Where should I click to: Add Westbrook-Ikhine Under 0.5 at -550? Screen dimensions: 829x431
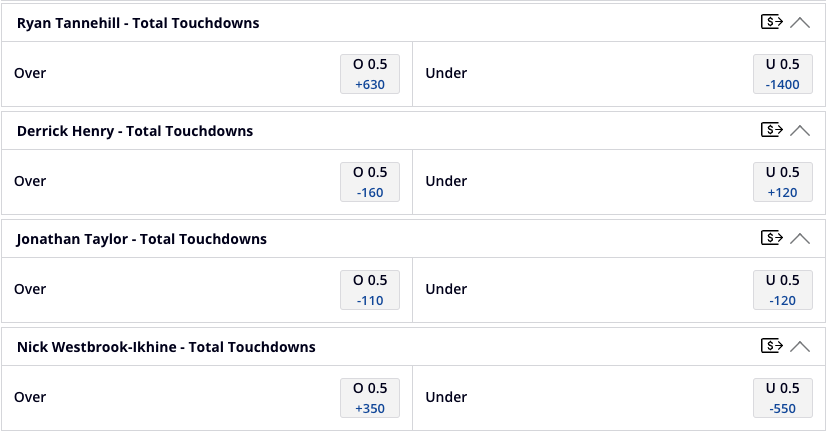pos(782,398)
